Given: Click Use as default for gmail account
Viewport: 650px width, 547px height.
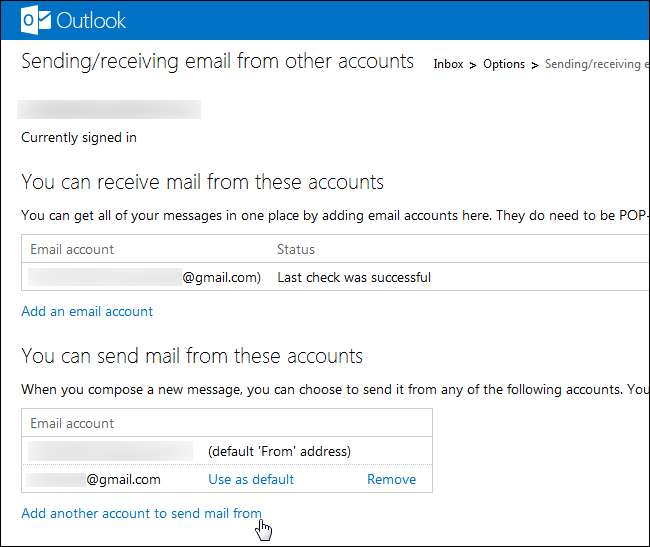Looking at the screenshot, I should tap(251, 479).
